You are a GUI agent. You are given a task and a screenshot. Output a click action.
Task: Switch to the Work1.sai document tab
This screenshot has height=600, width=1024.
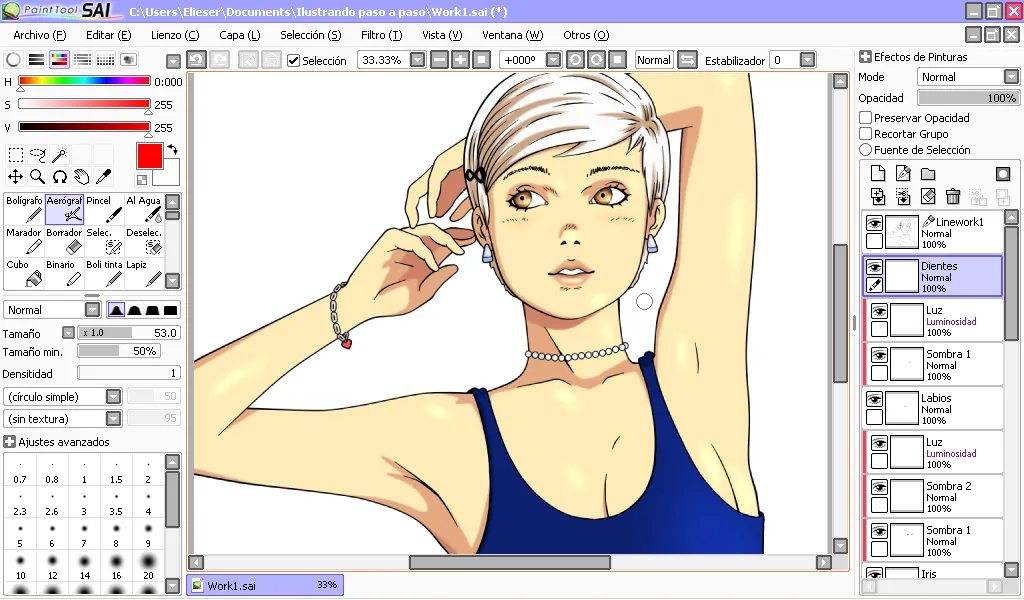coord(265,585)
